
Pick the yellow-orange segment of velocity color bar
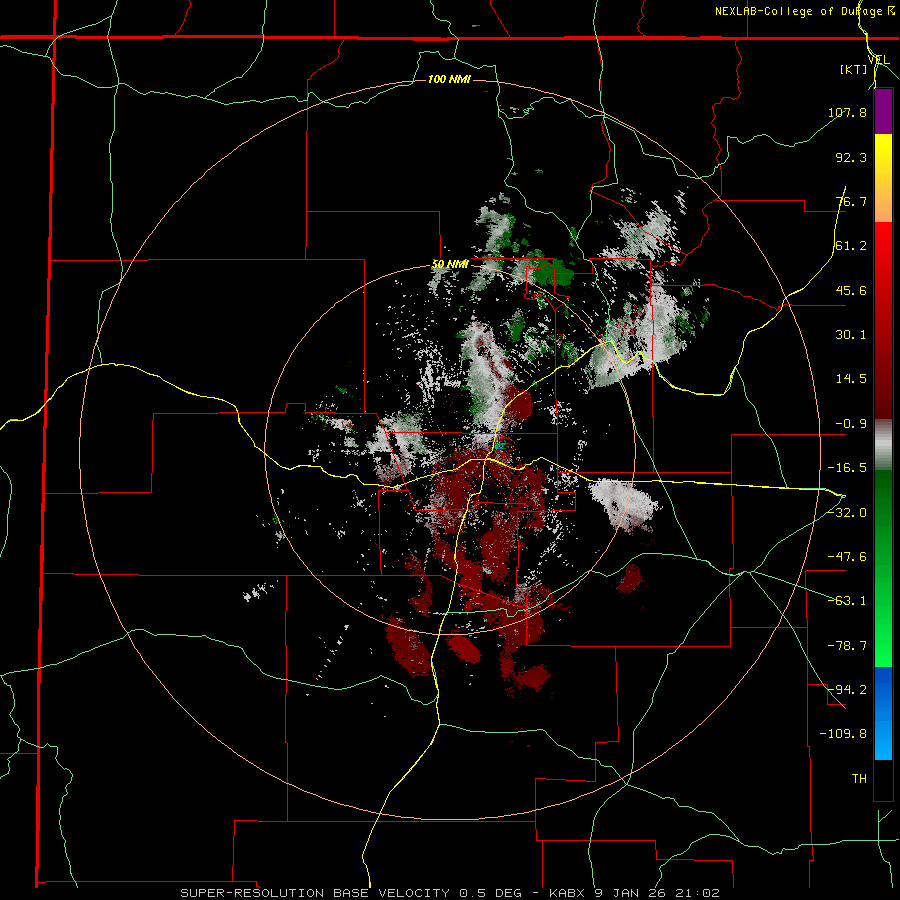tap(883, 178)
